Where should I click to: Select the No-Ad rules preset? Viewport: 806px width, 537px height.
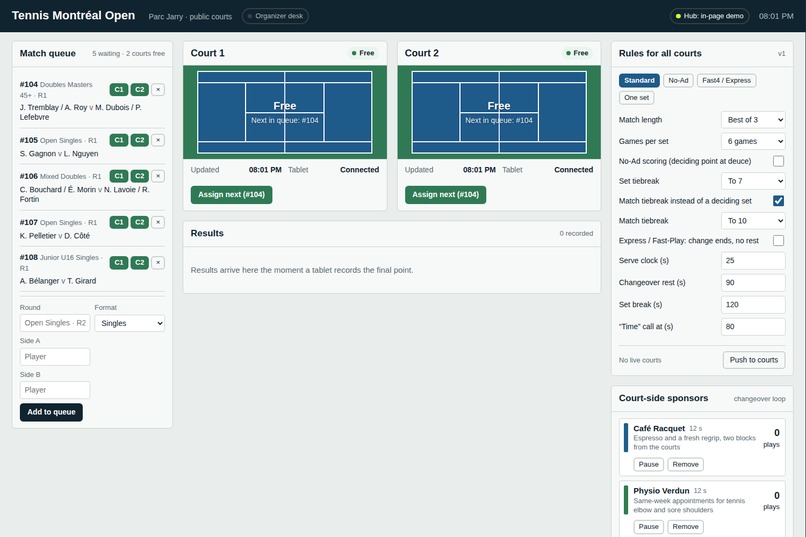678,80
